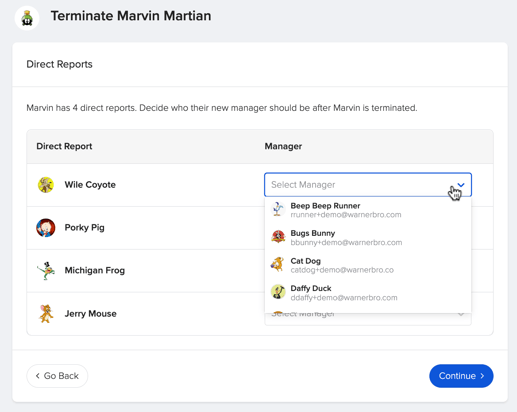Click Bugs Bunny's avatar in dropdown
Image resolution: width=517 pixels, height=412 pixels.
click(278, 237)
